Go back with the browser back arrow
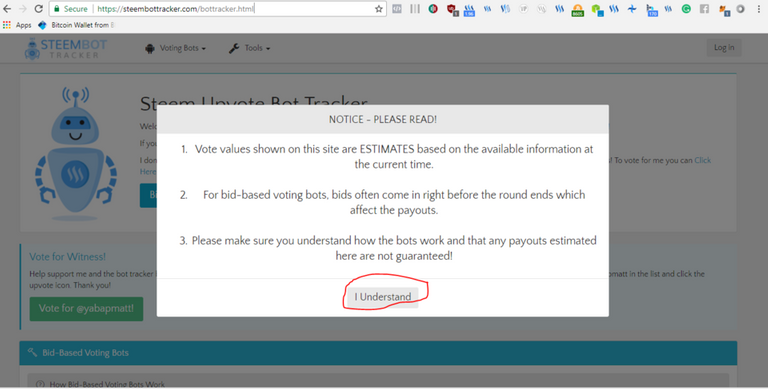Image resolution: width=768 pixels, height=389 pixels. click(x=7, y=9)
